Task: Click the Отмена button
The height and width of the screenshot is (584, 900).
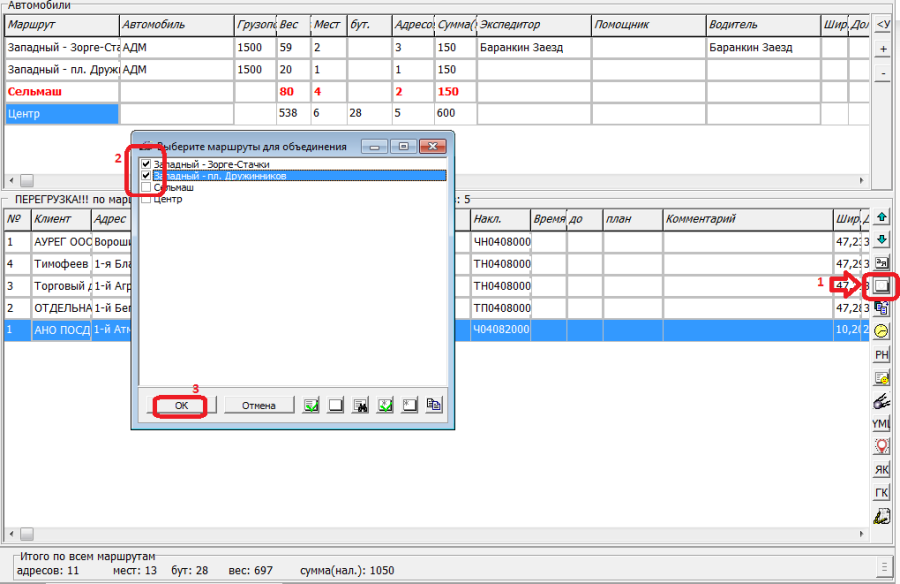Action: coord(258,405)
